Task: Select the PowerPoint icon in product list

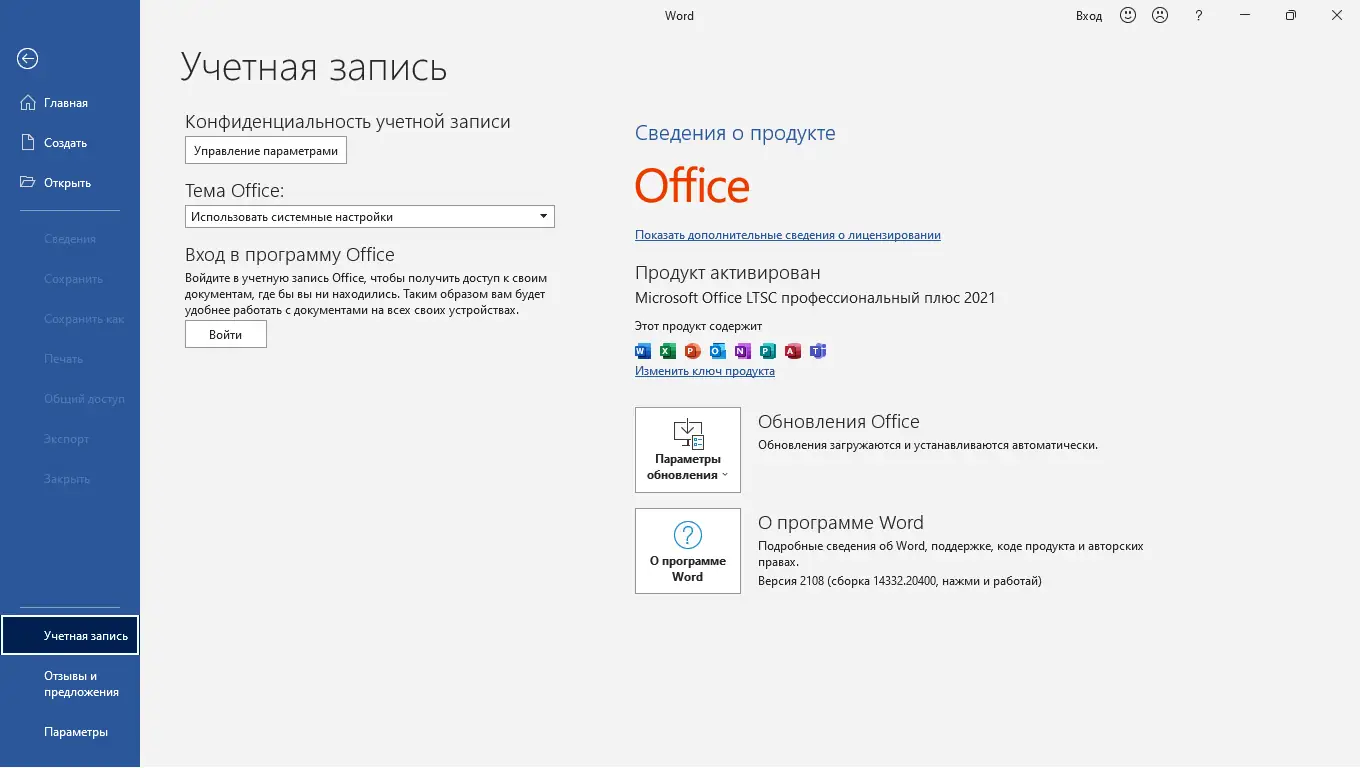Action: [x=692, y=351]
